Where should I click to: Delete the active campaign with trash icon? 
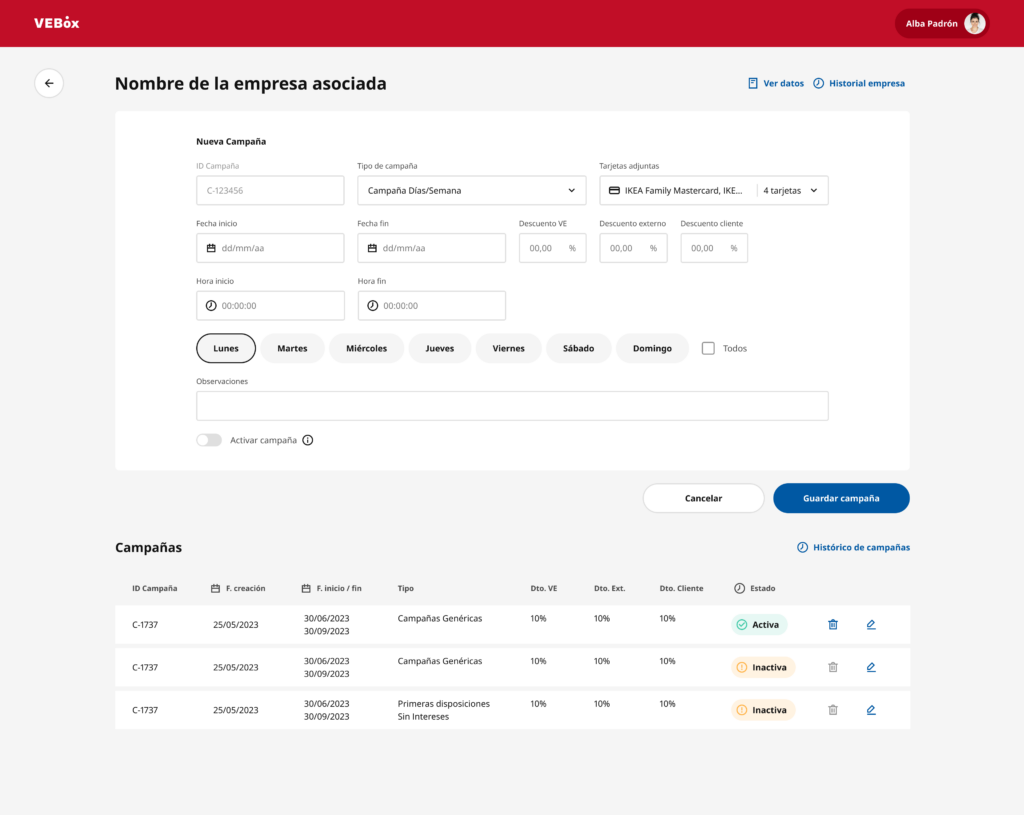click(833, 625)
